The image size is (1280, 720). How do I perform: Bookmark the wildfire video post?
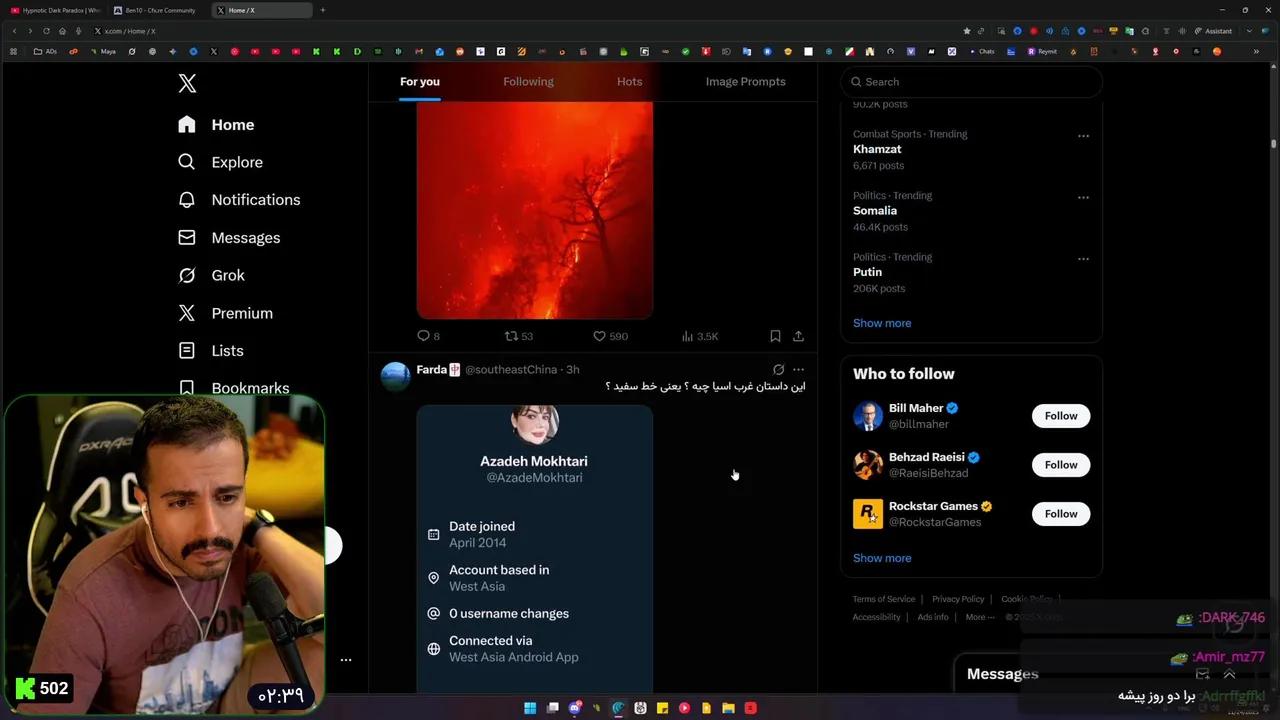[775, 336]
